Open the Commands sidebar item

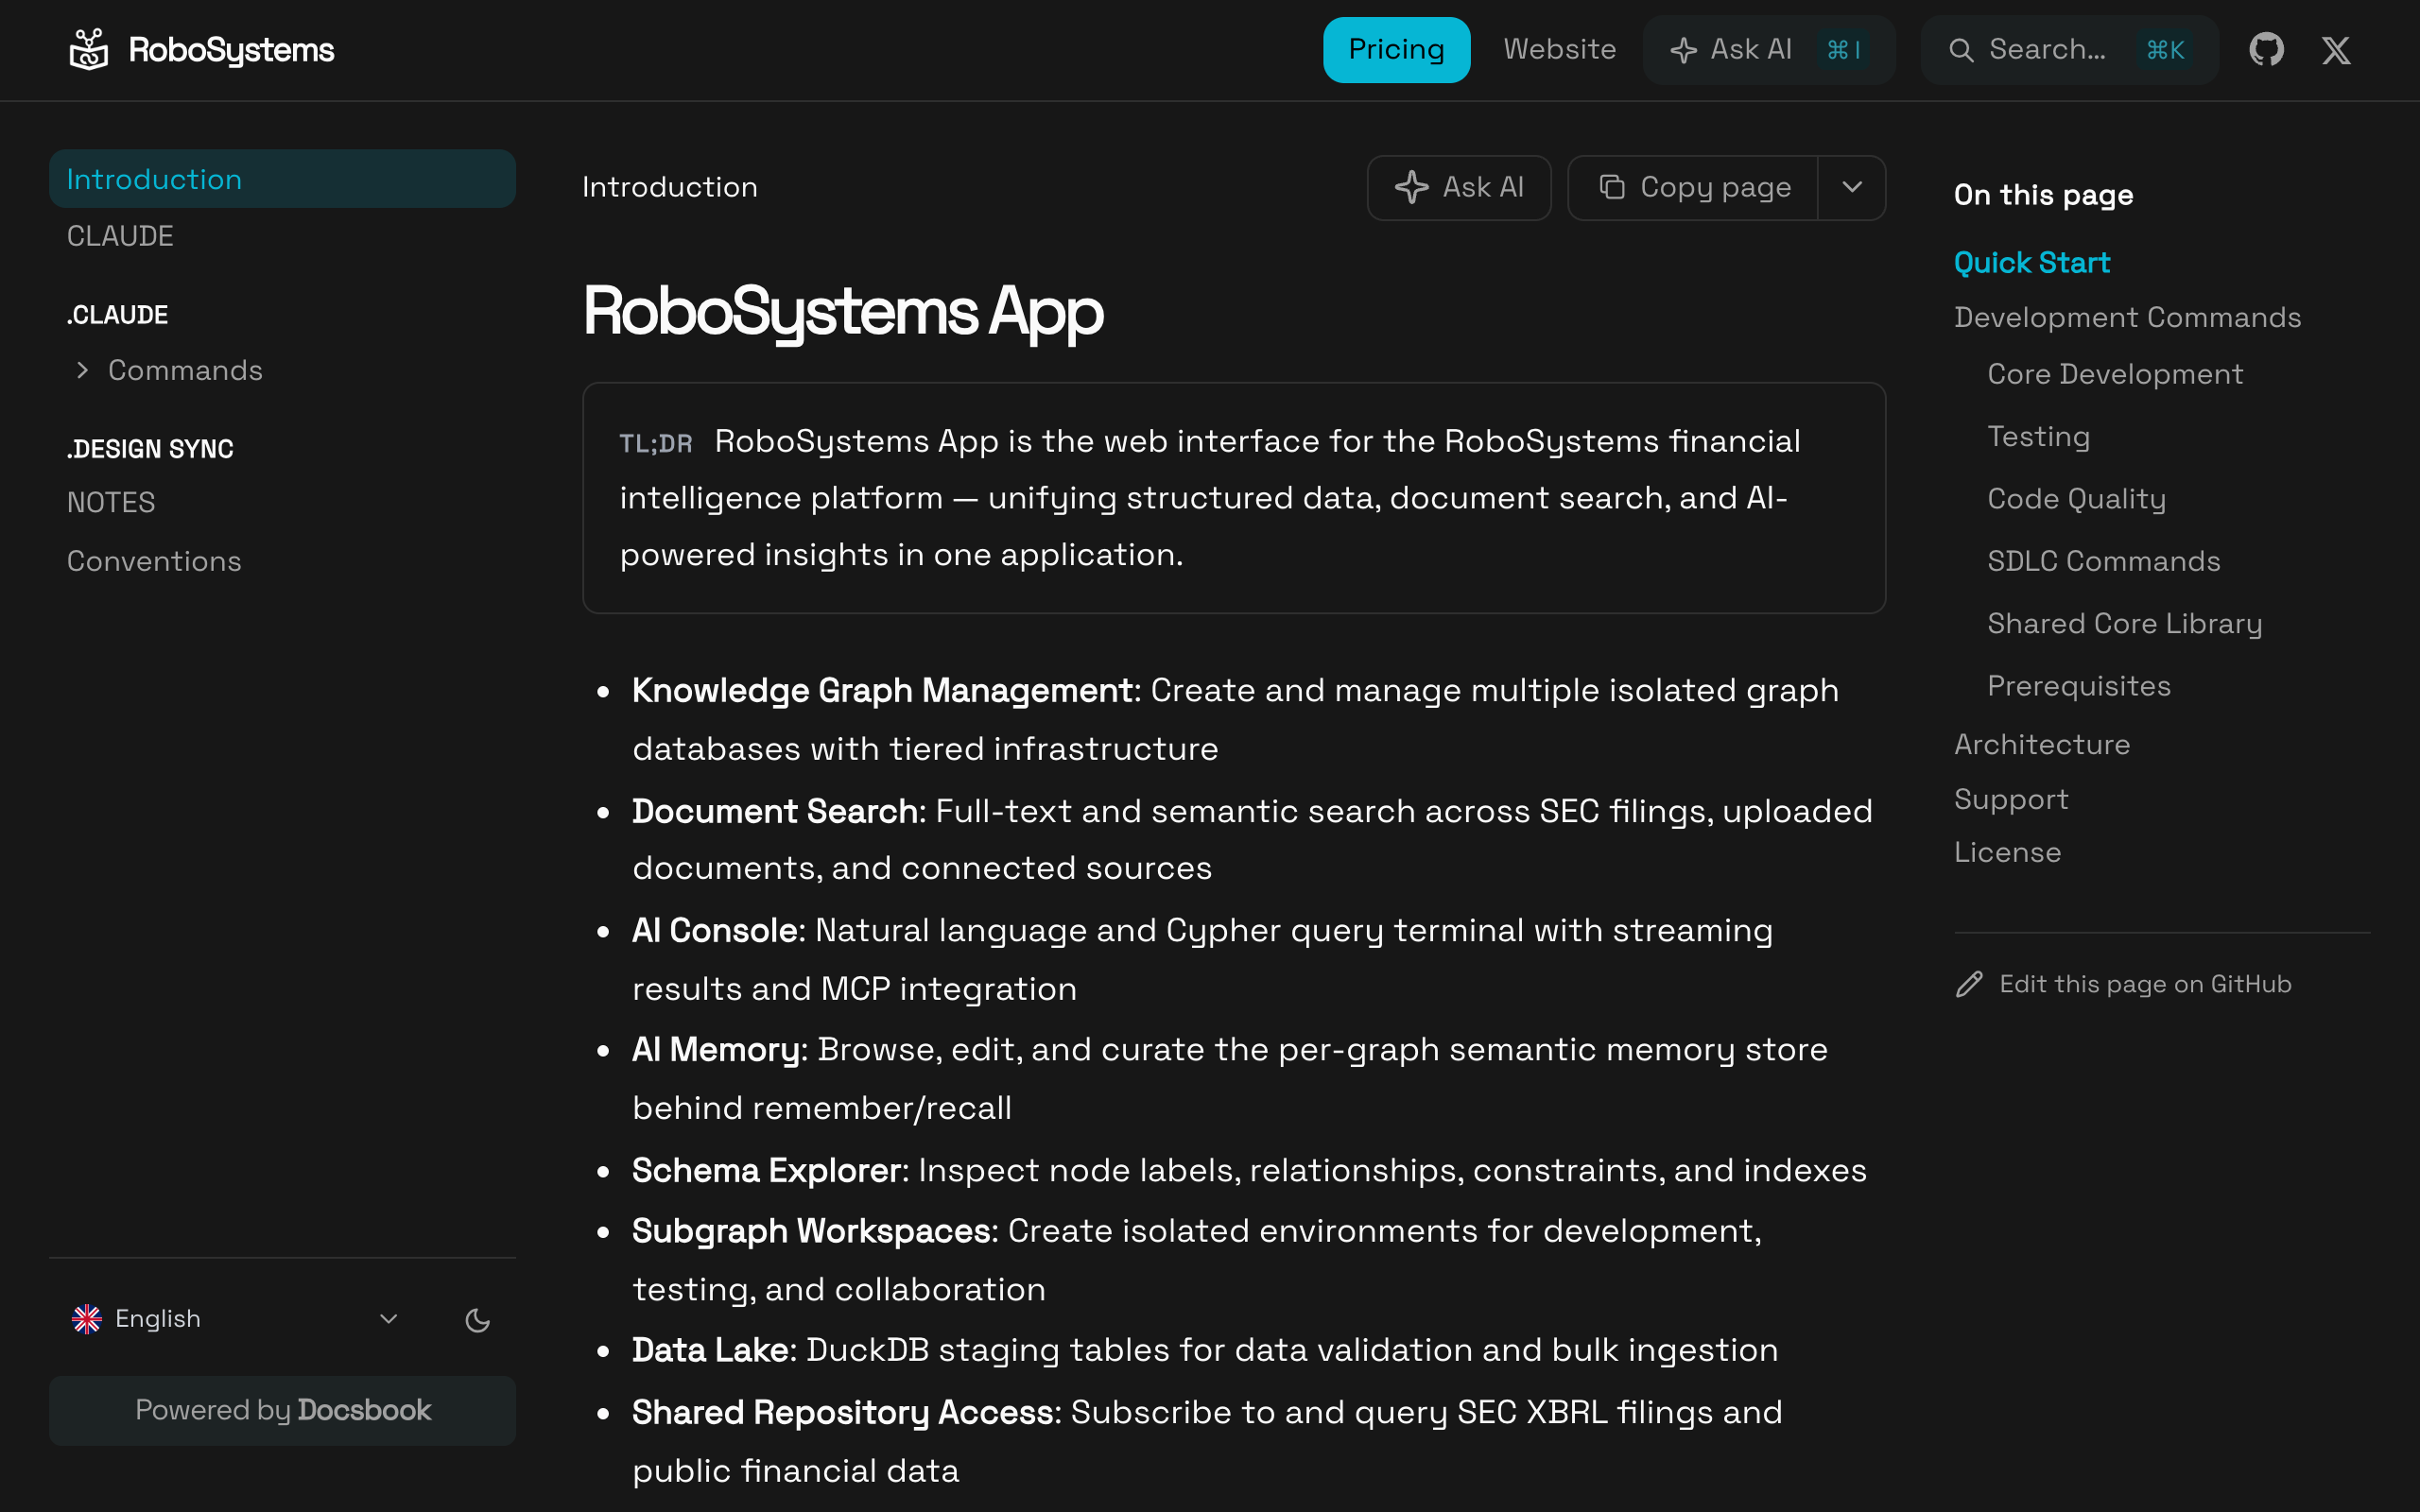pyautogui.click(x=185, y=371)
